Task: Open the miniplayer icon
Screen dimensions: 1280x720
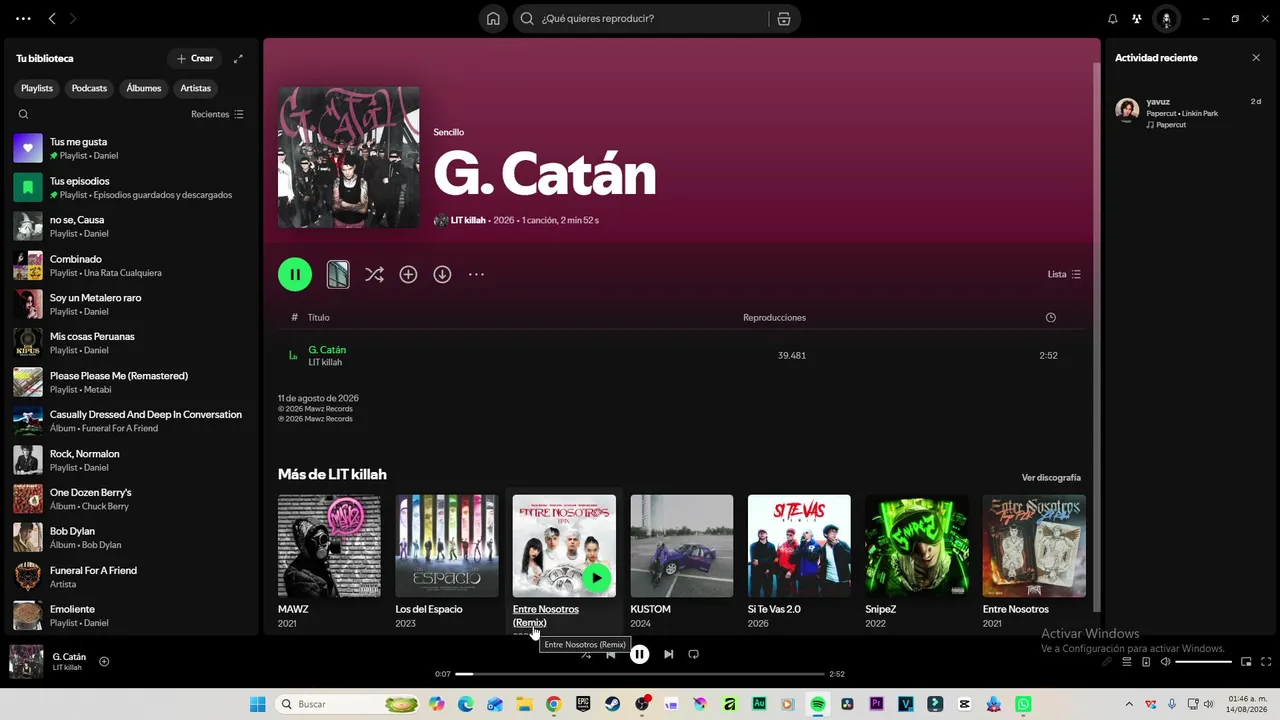Action: tap(1246, 661)
